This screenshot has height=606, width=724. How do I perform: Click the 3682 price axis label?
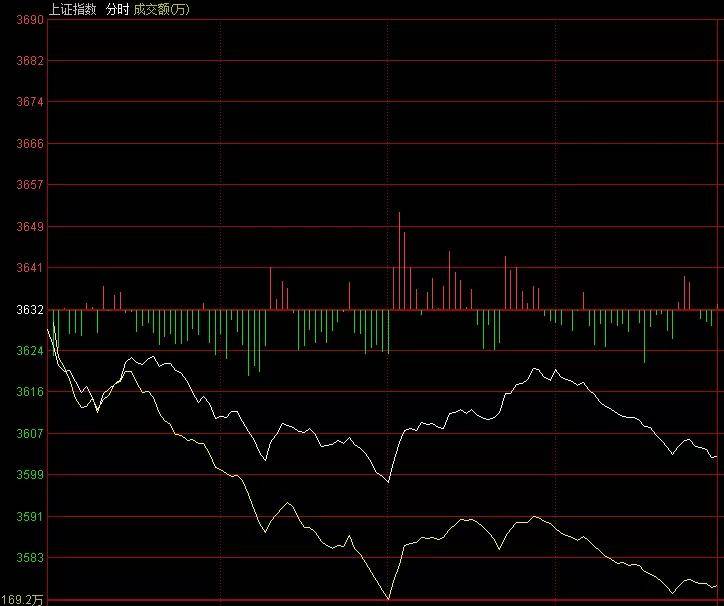(30, 61)
